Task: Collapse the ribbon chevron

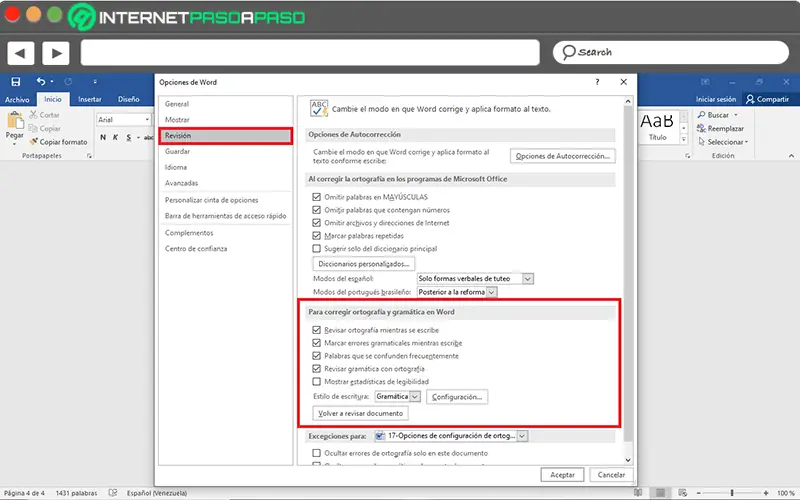Action: pyautogui.click(x=791, y=156)
